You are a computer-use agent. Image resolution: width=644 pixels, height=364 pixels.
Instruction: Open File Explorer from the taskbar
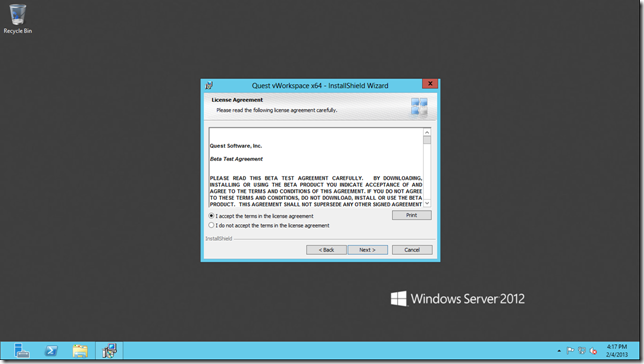pyautogui.click(x=80, y=351)
